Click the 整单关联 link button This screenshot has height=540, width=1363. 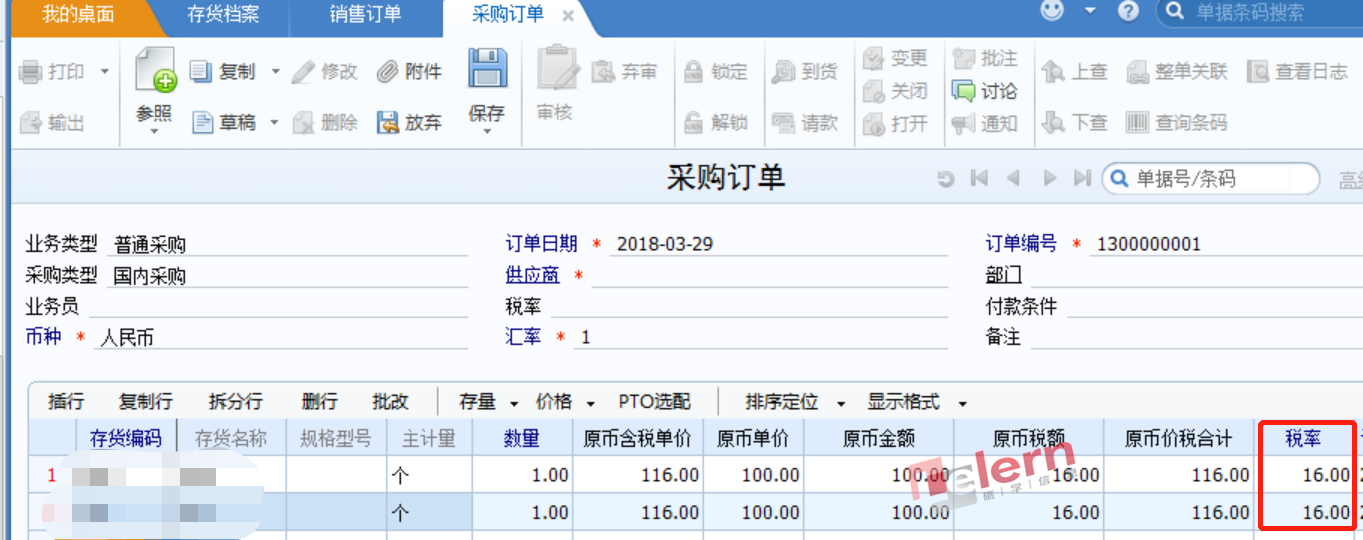(1177, 72)
